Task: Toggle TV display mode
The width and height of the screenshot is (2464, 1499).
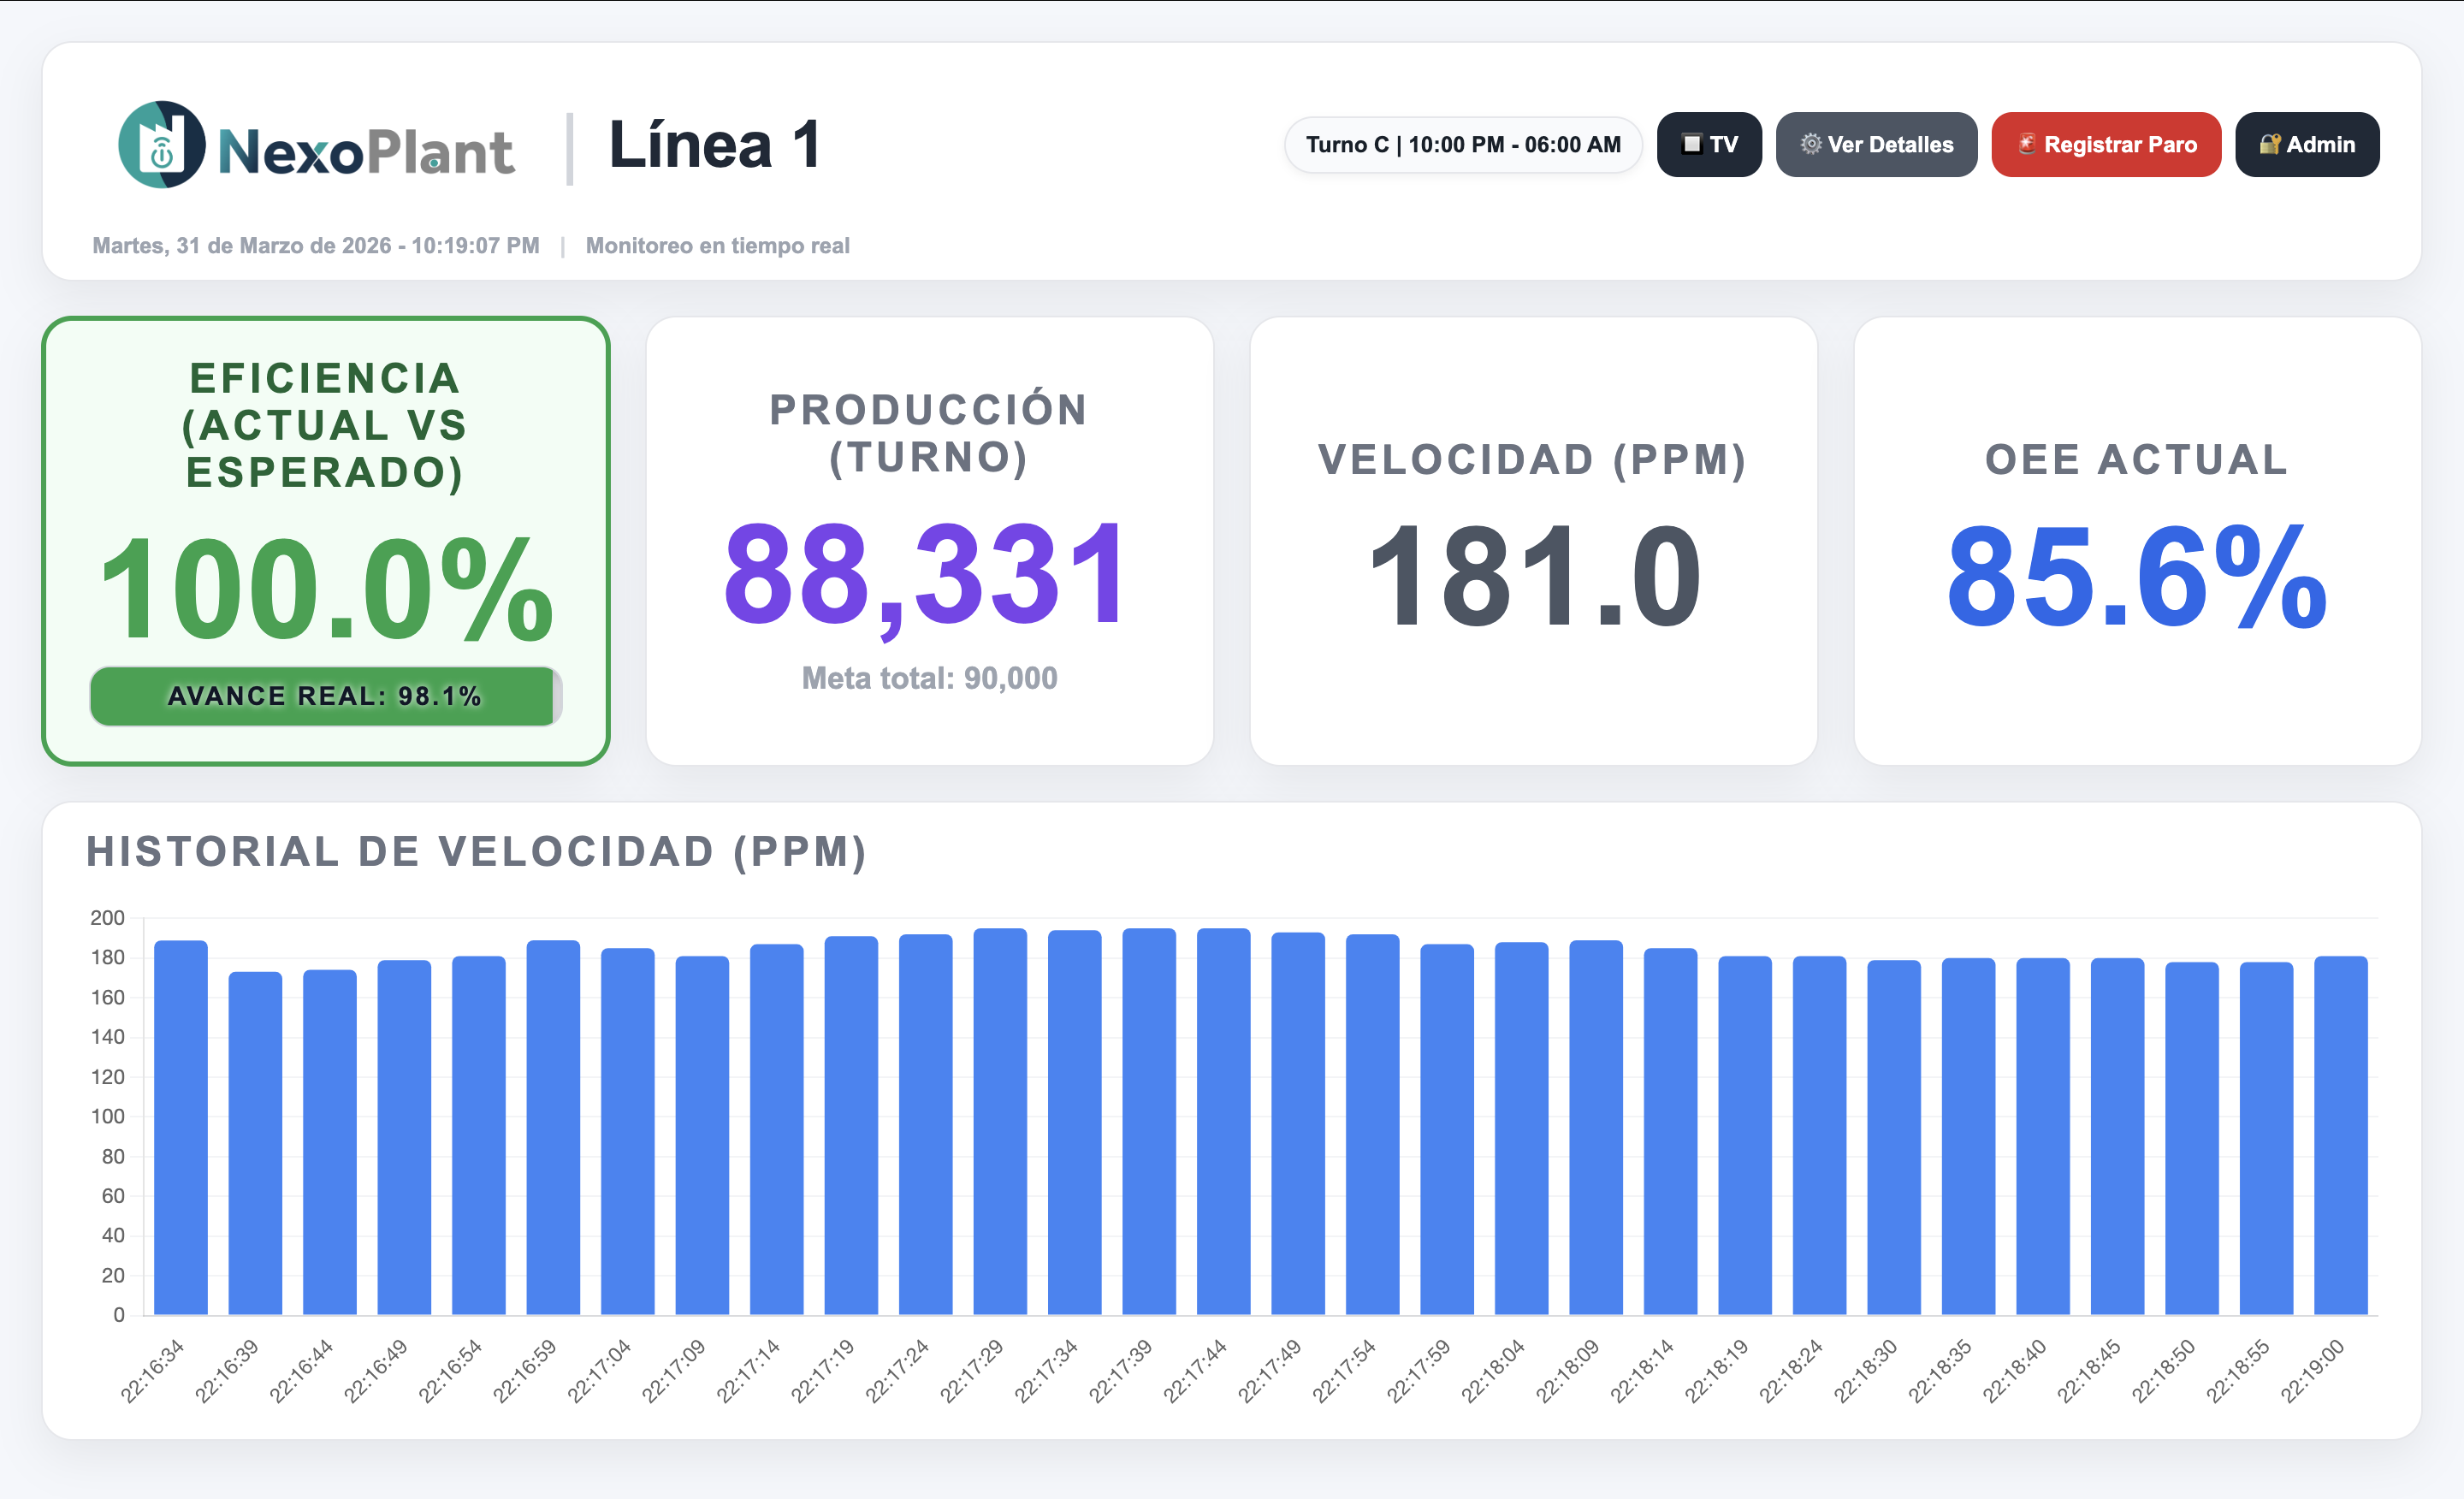Action: [x=1710, y=145]
